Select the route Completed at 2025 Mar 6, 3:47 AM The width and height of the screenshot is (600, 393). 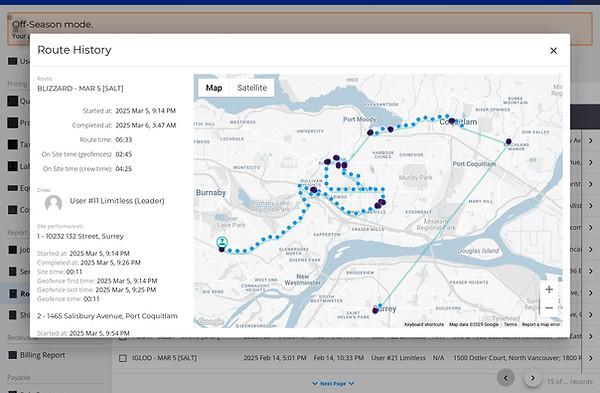click(x=145, y=125)
